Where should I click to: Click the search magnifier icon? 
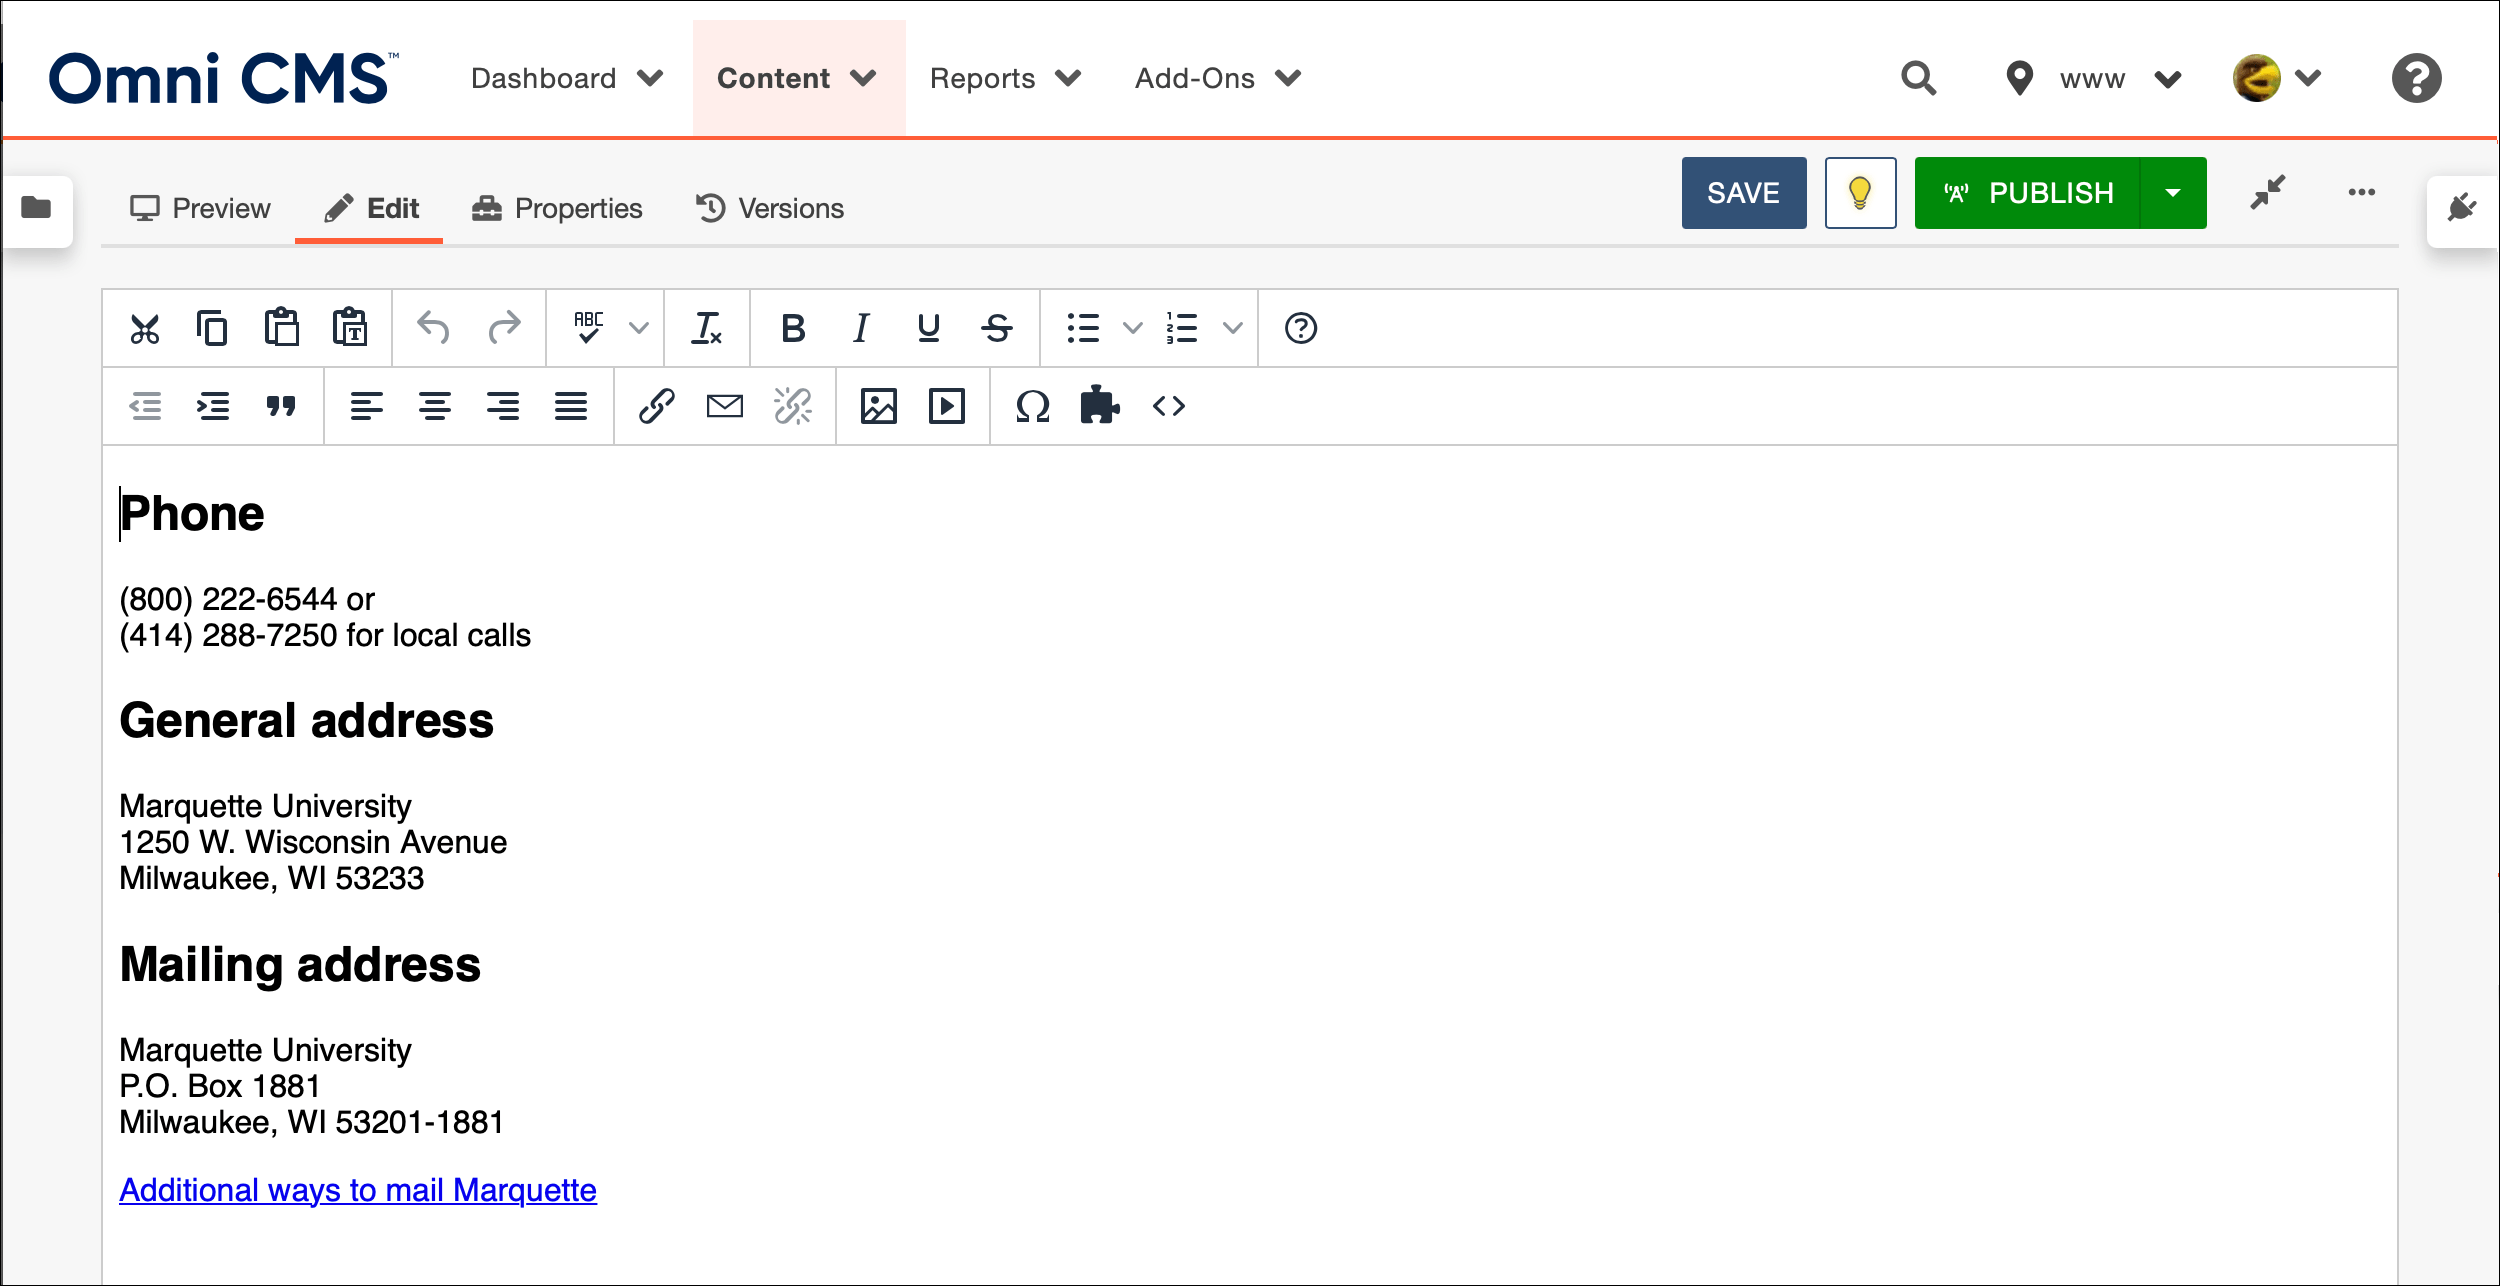tap(1919, 78)
